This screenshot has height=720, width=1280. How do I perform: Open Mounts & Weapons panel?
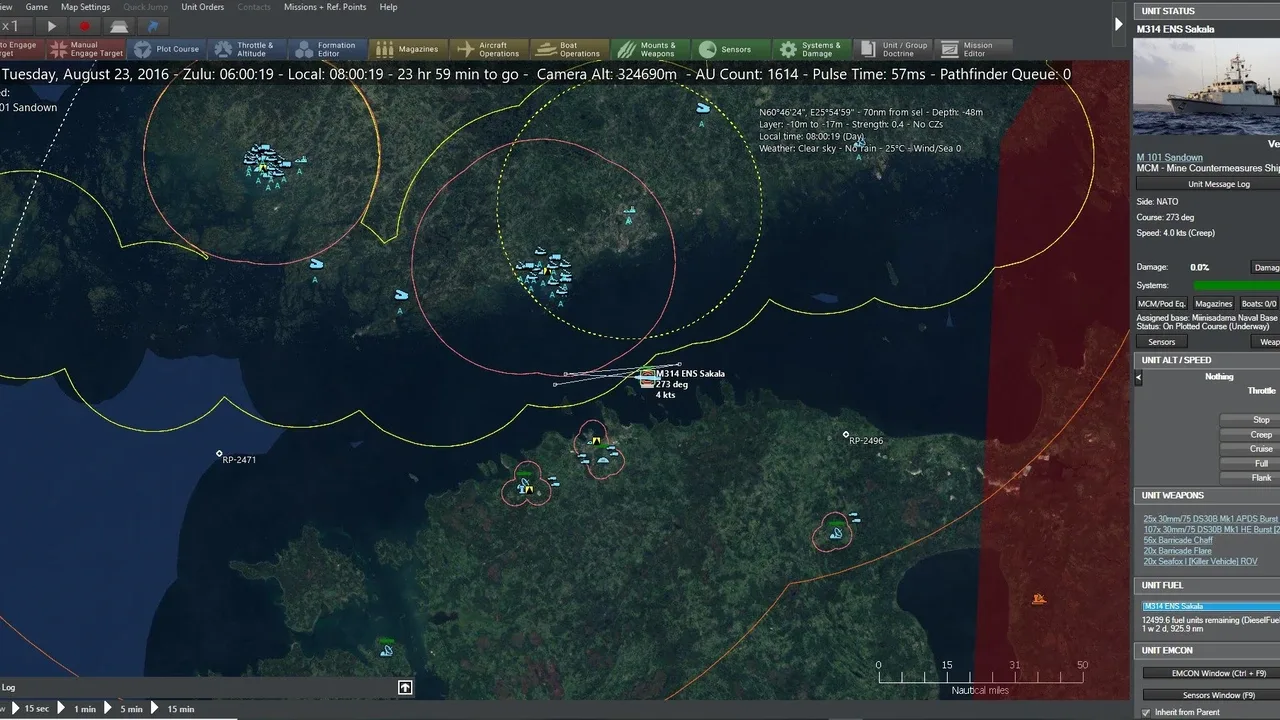[x=649, y=49]
